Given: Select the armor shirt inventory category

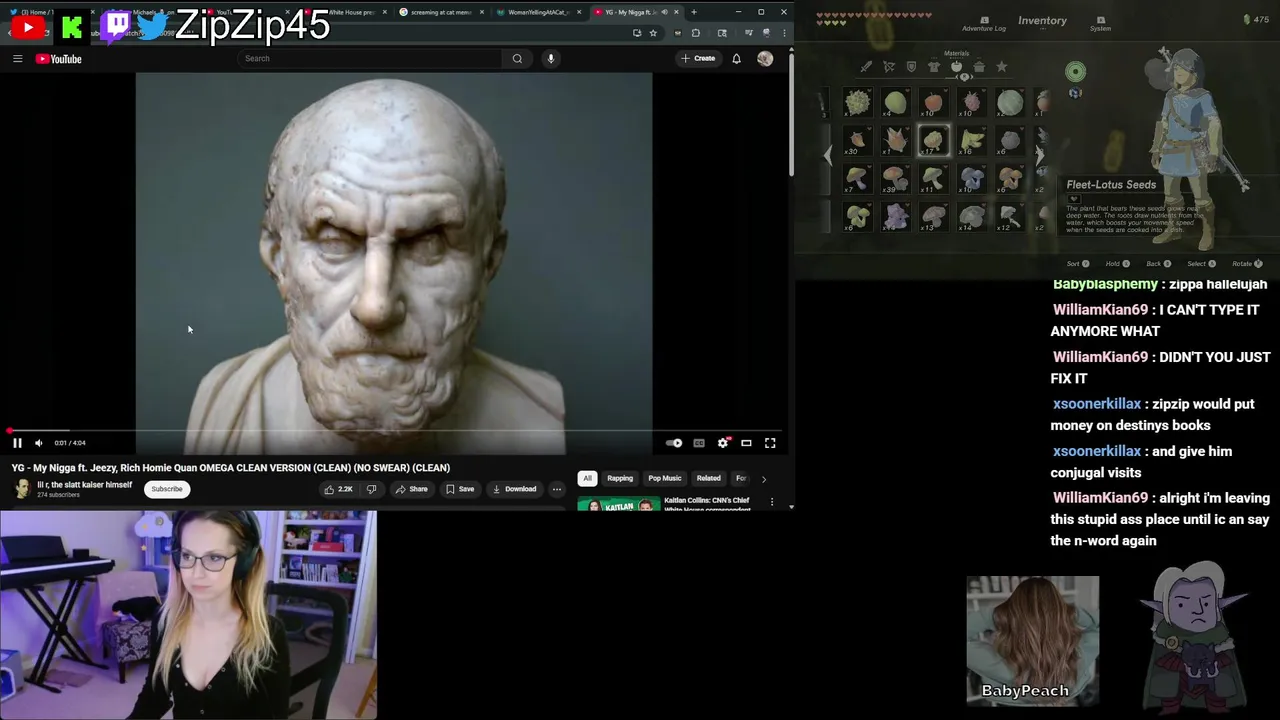Looking at the screenshot, I should [x=934, y=67].
